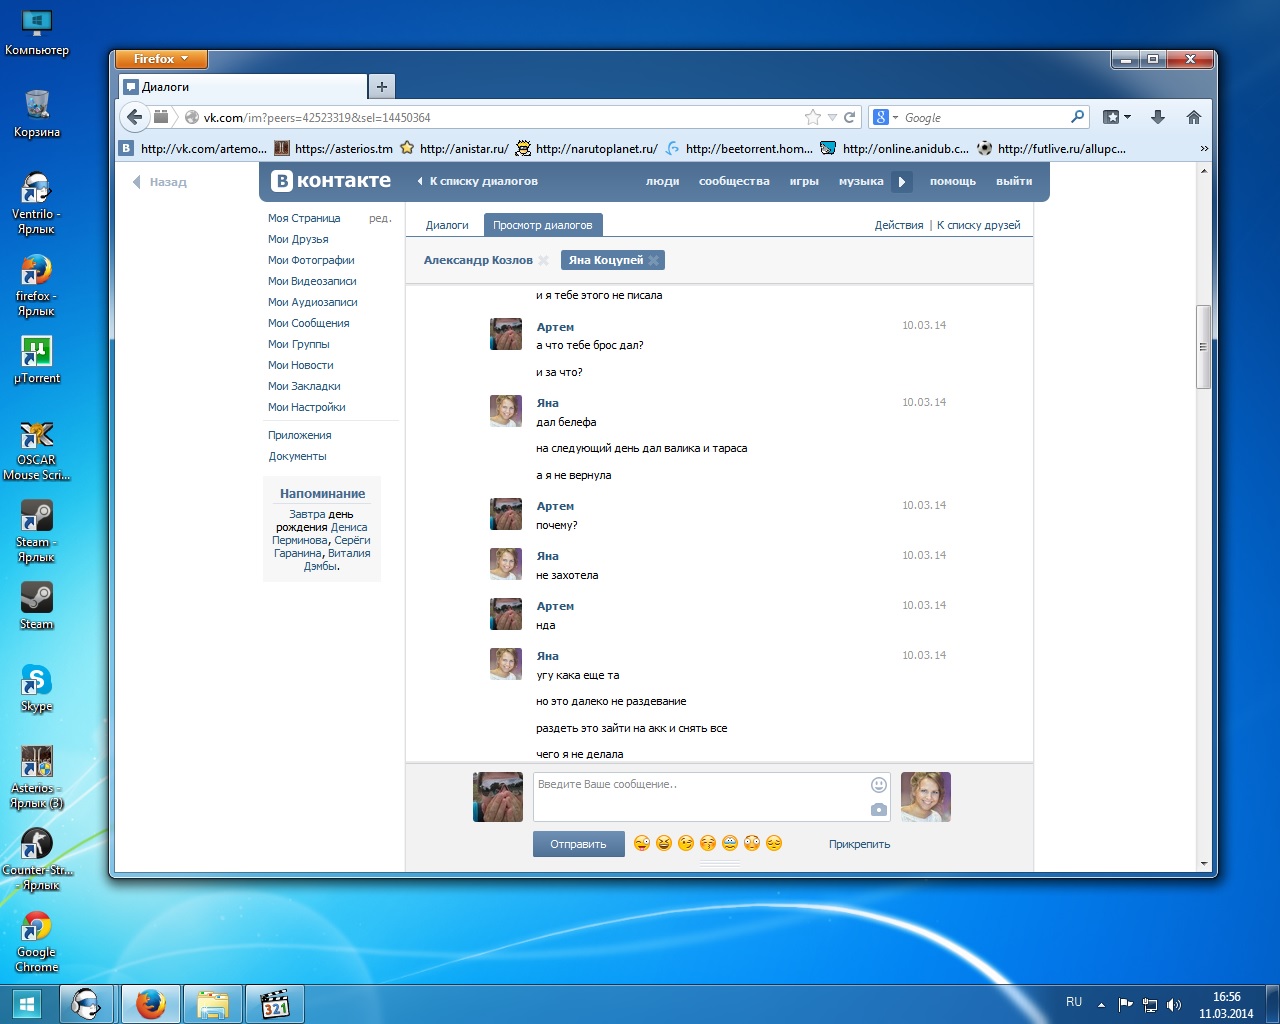Open люди in VK header menu

[662, 182]
